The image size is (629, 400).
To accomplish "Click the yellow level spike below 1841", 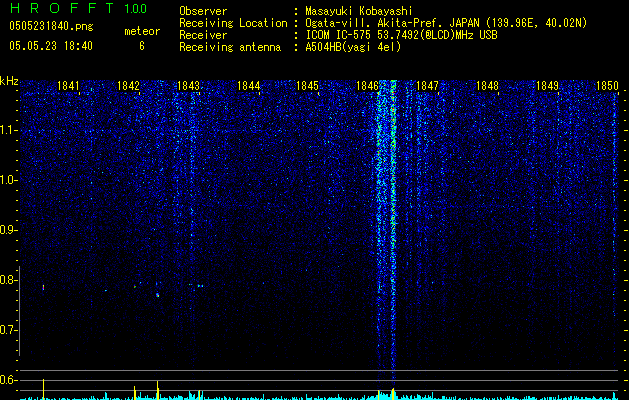I will coord(43,389).
